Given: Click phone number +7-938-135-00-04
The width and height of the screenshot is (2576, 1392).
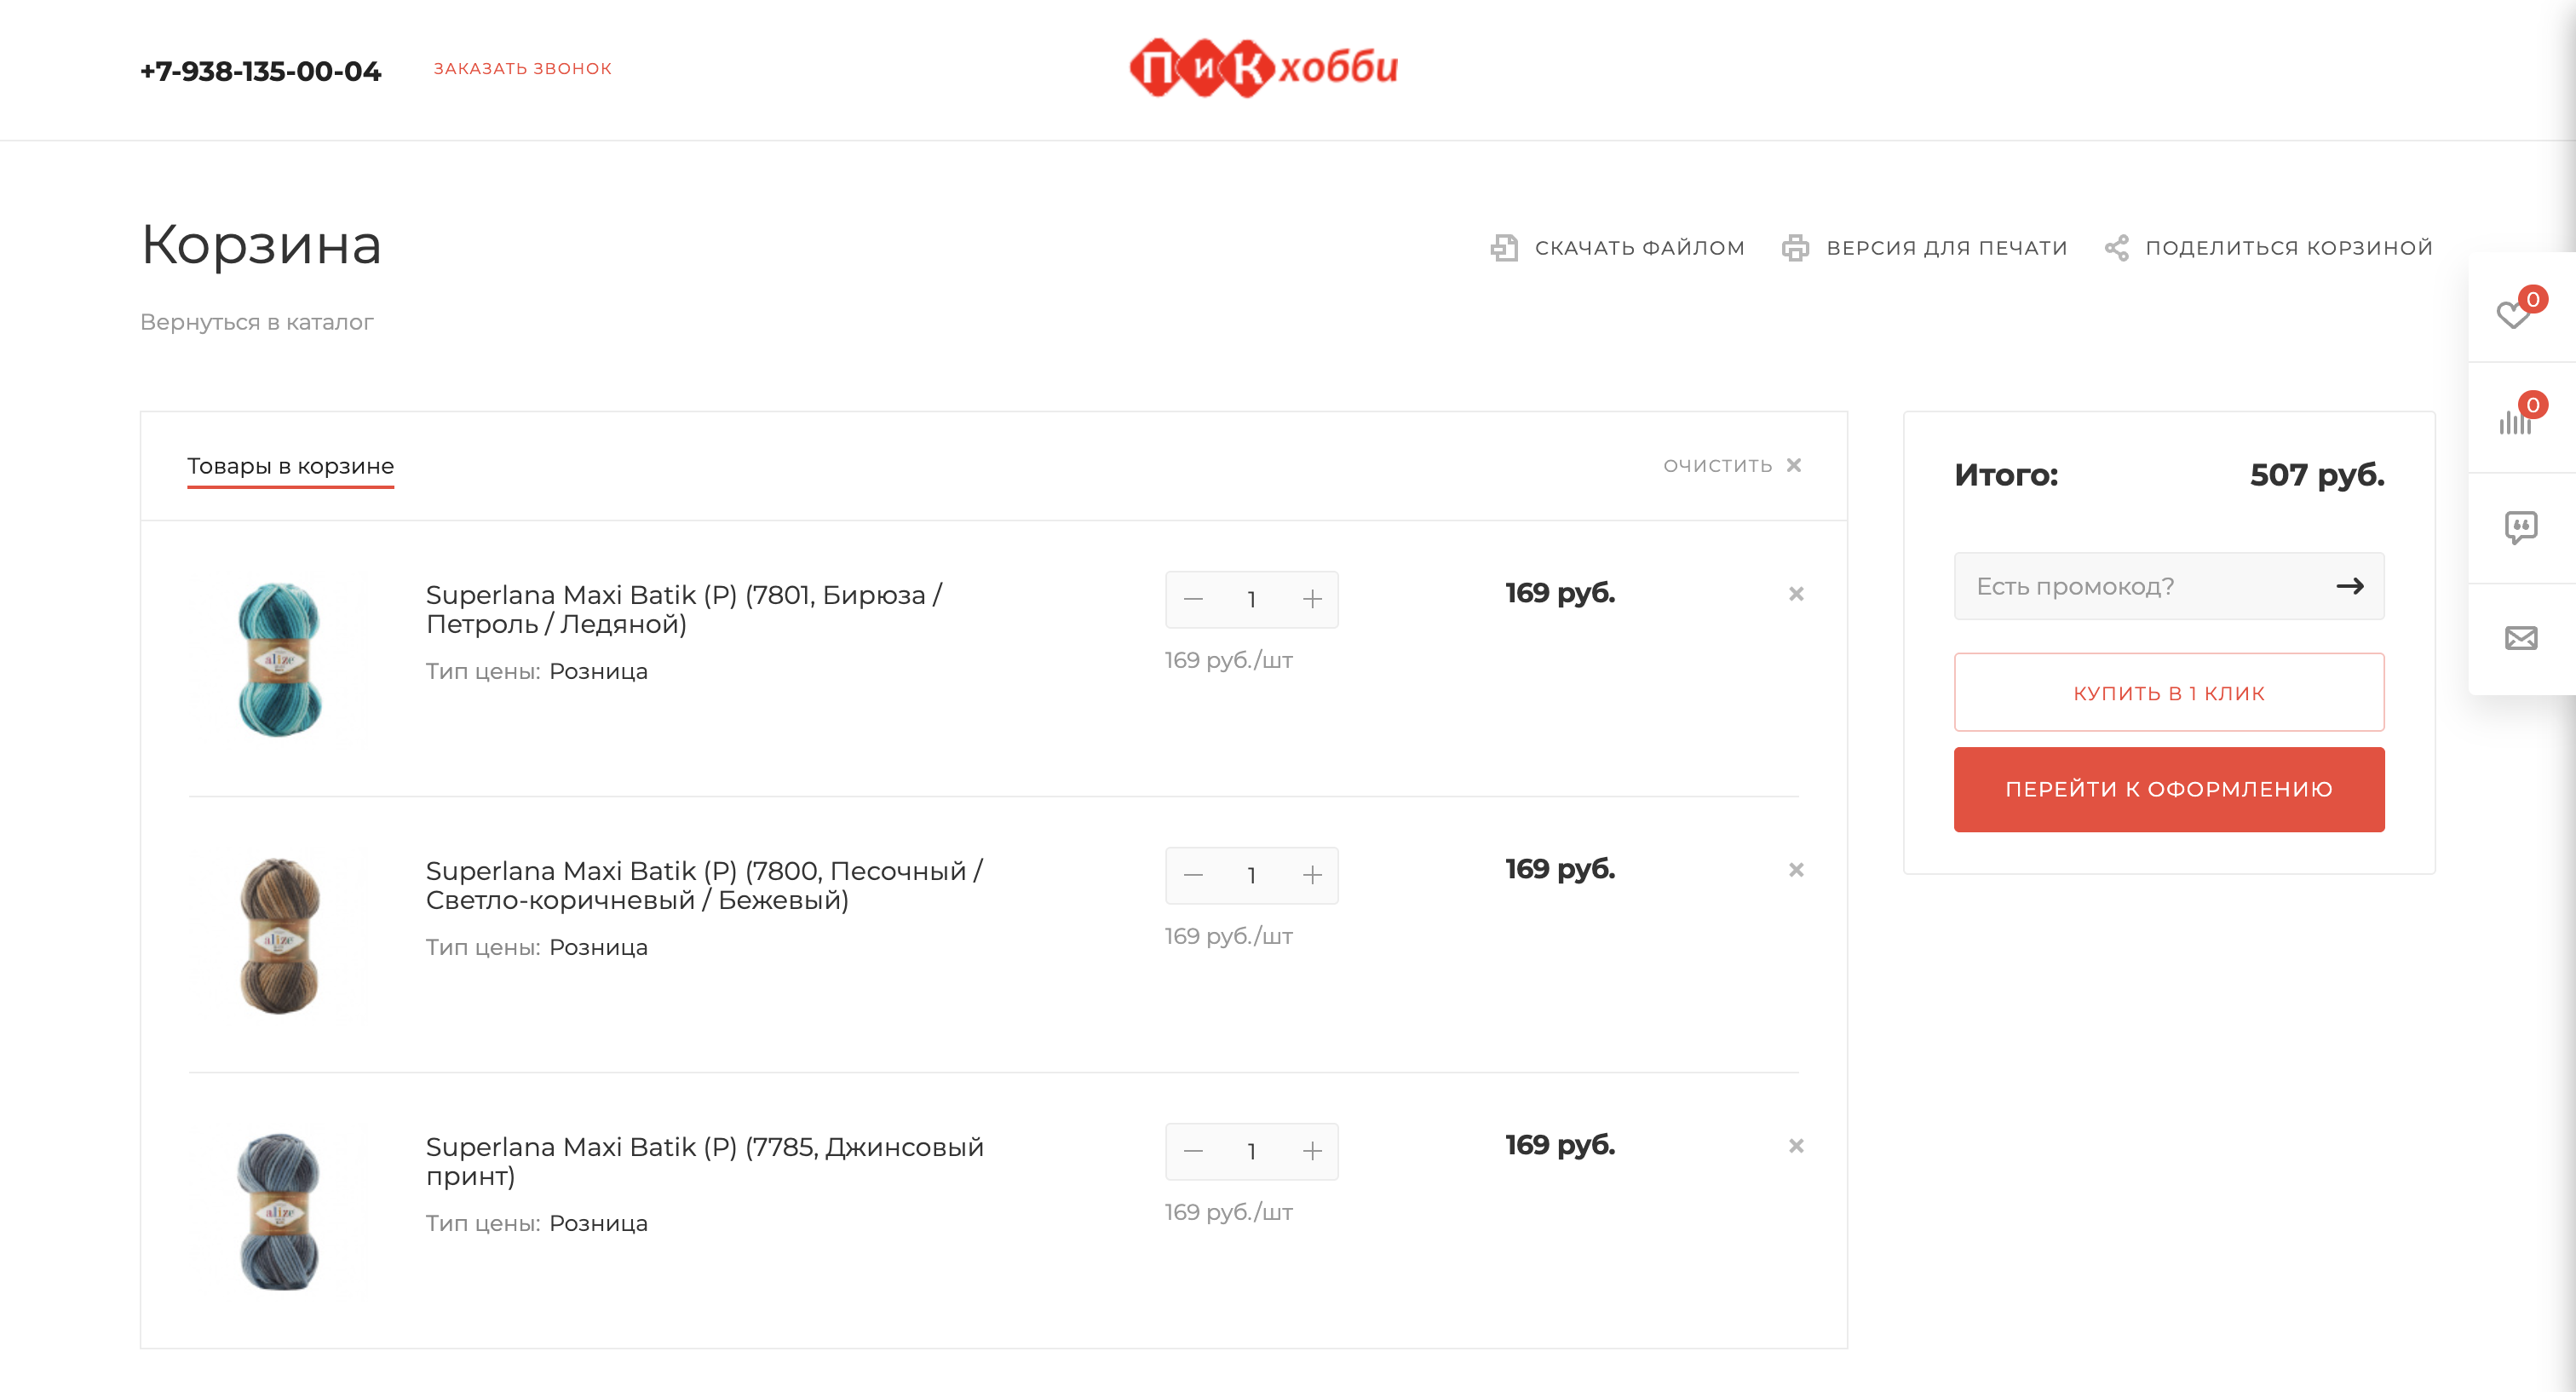Looking at the screenshot, I should coord(260,71).
